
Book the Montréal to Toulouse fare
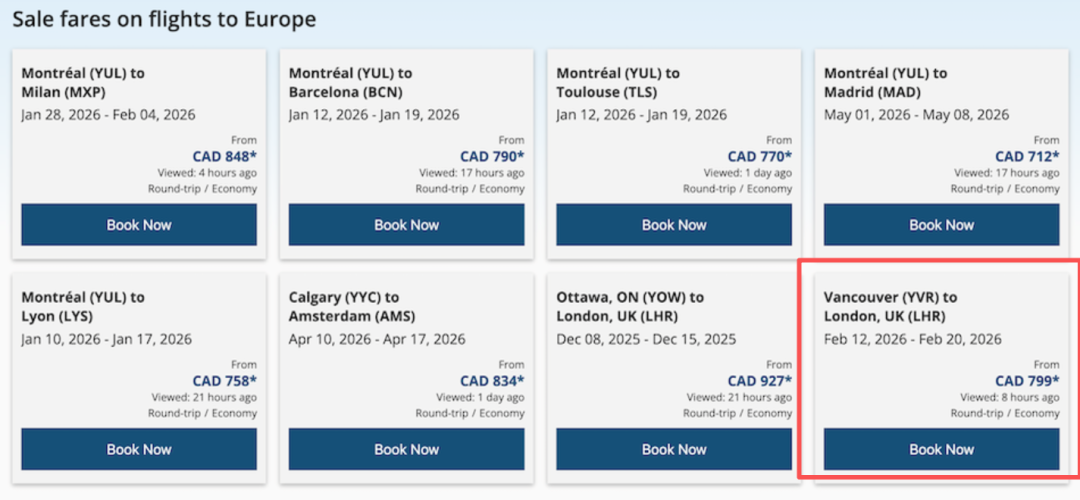point(674,225)
